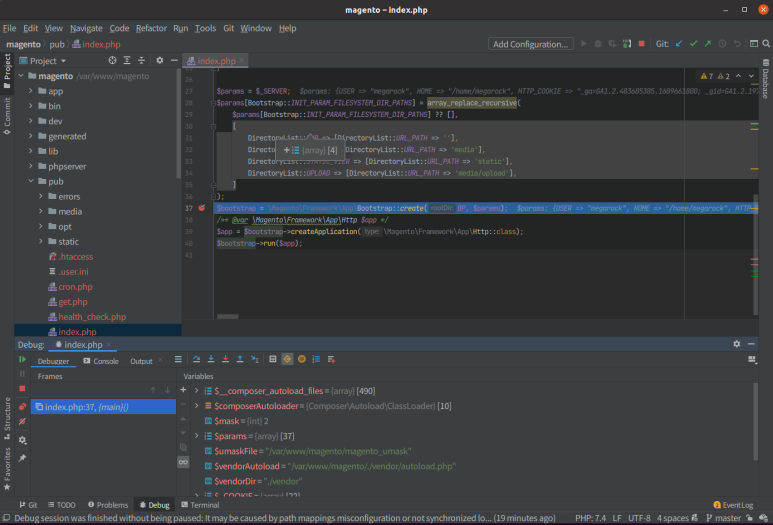Expand $__composer_autoload_files variable

[x=196, y=391]
